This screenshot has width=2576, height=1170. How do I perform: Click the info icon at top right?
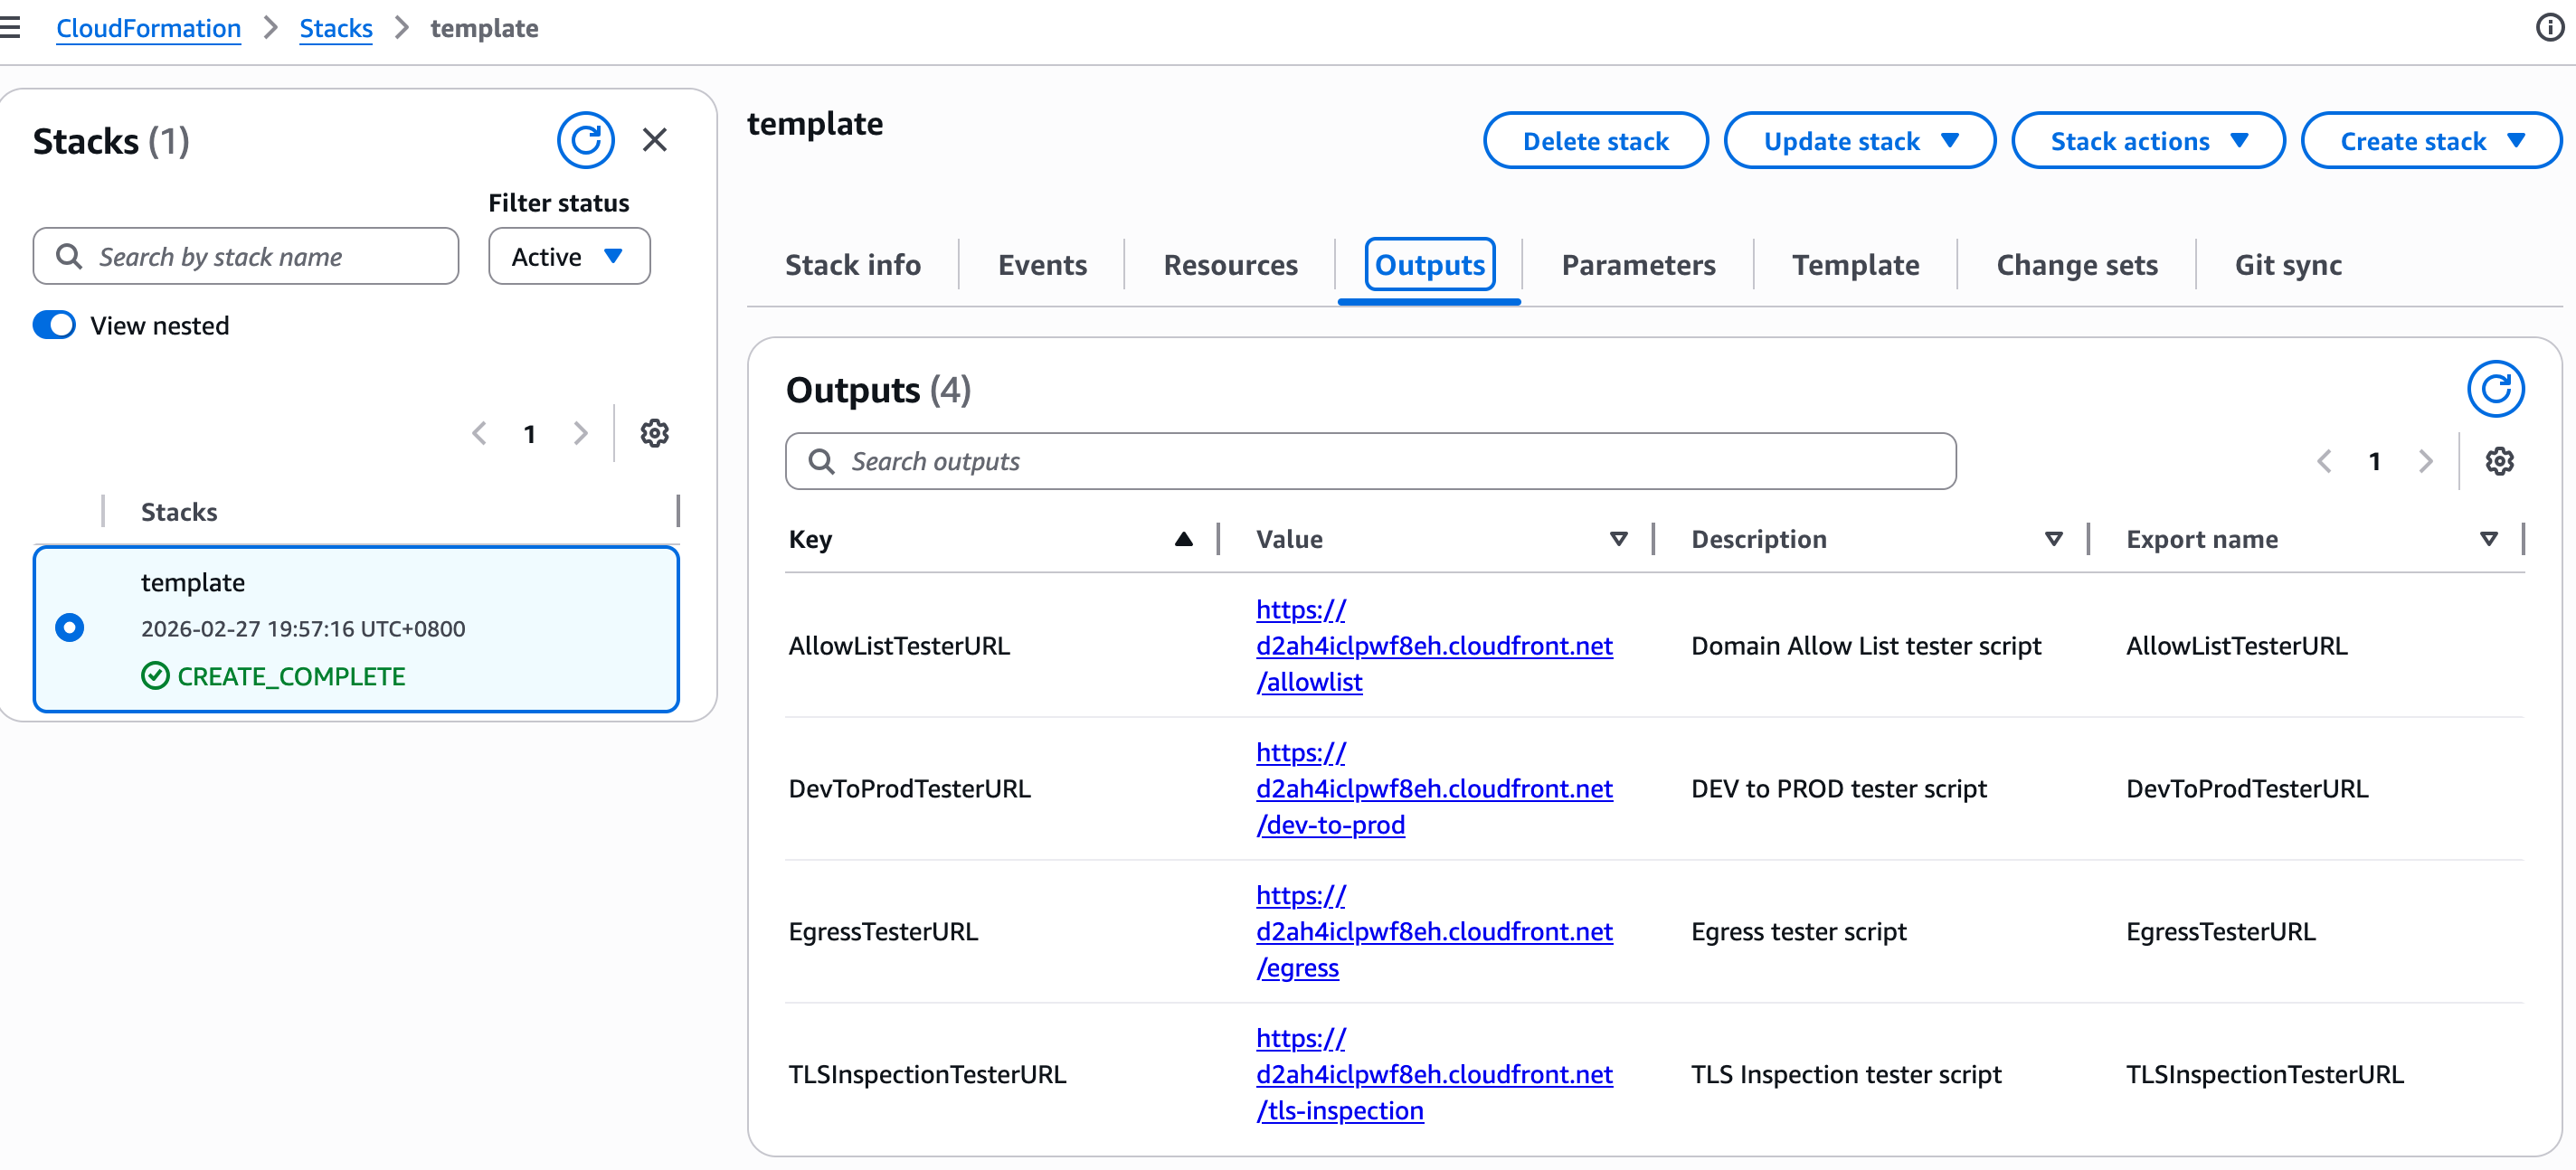coord(2549,28)
